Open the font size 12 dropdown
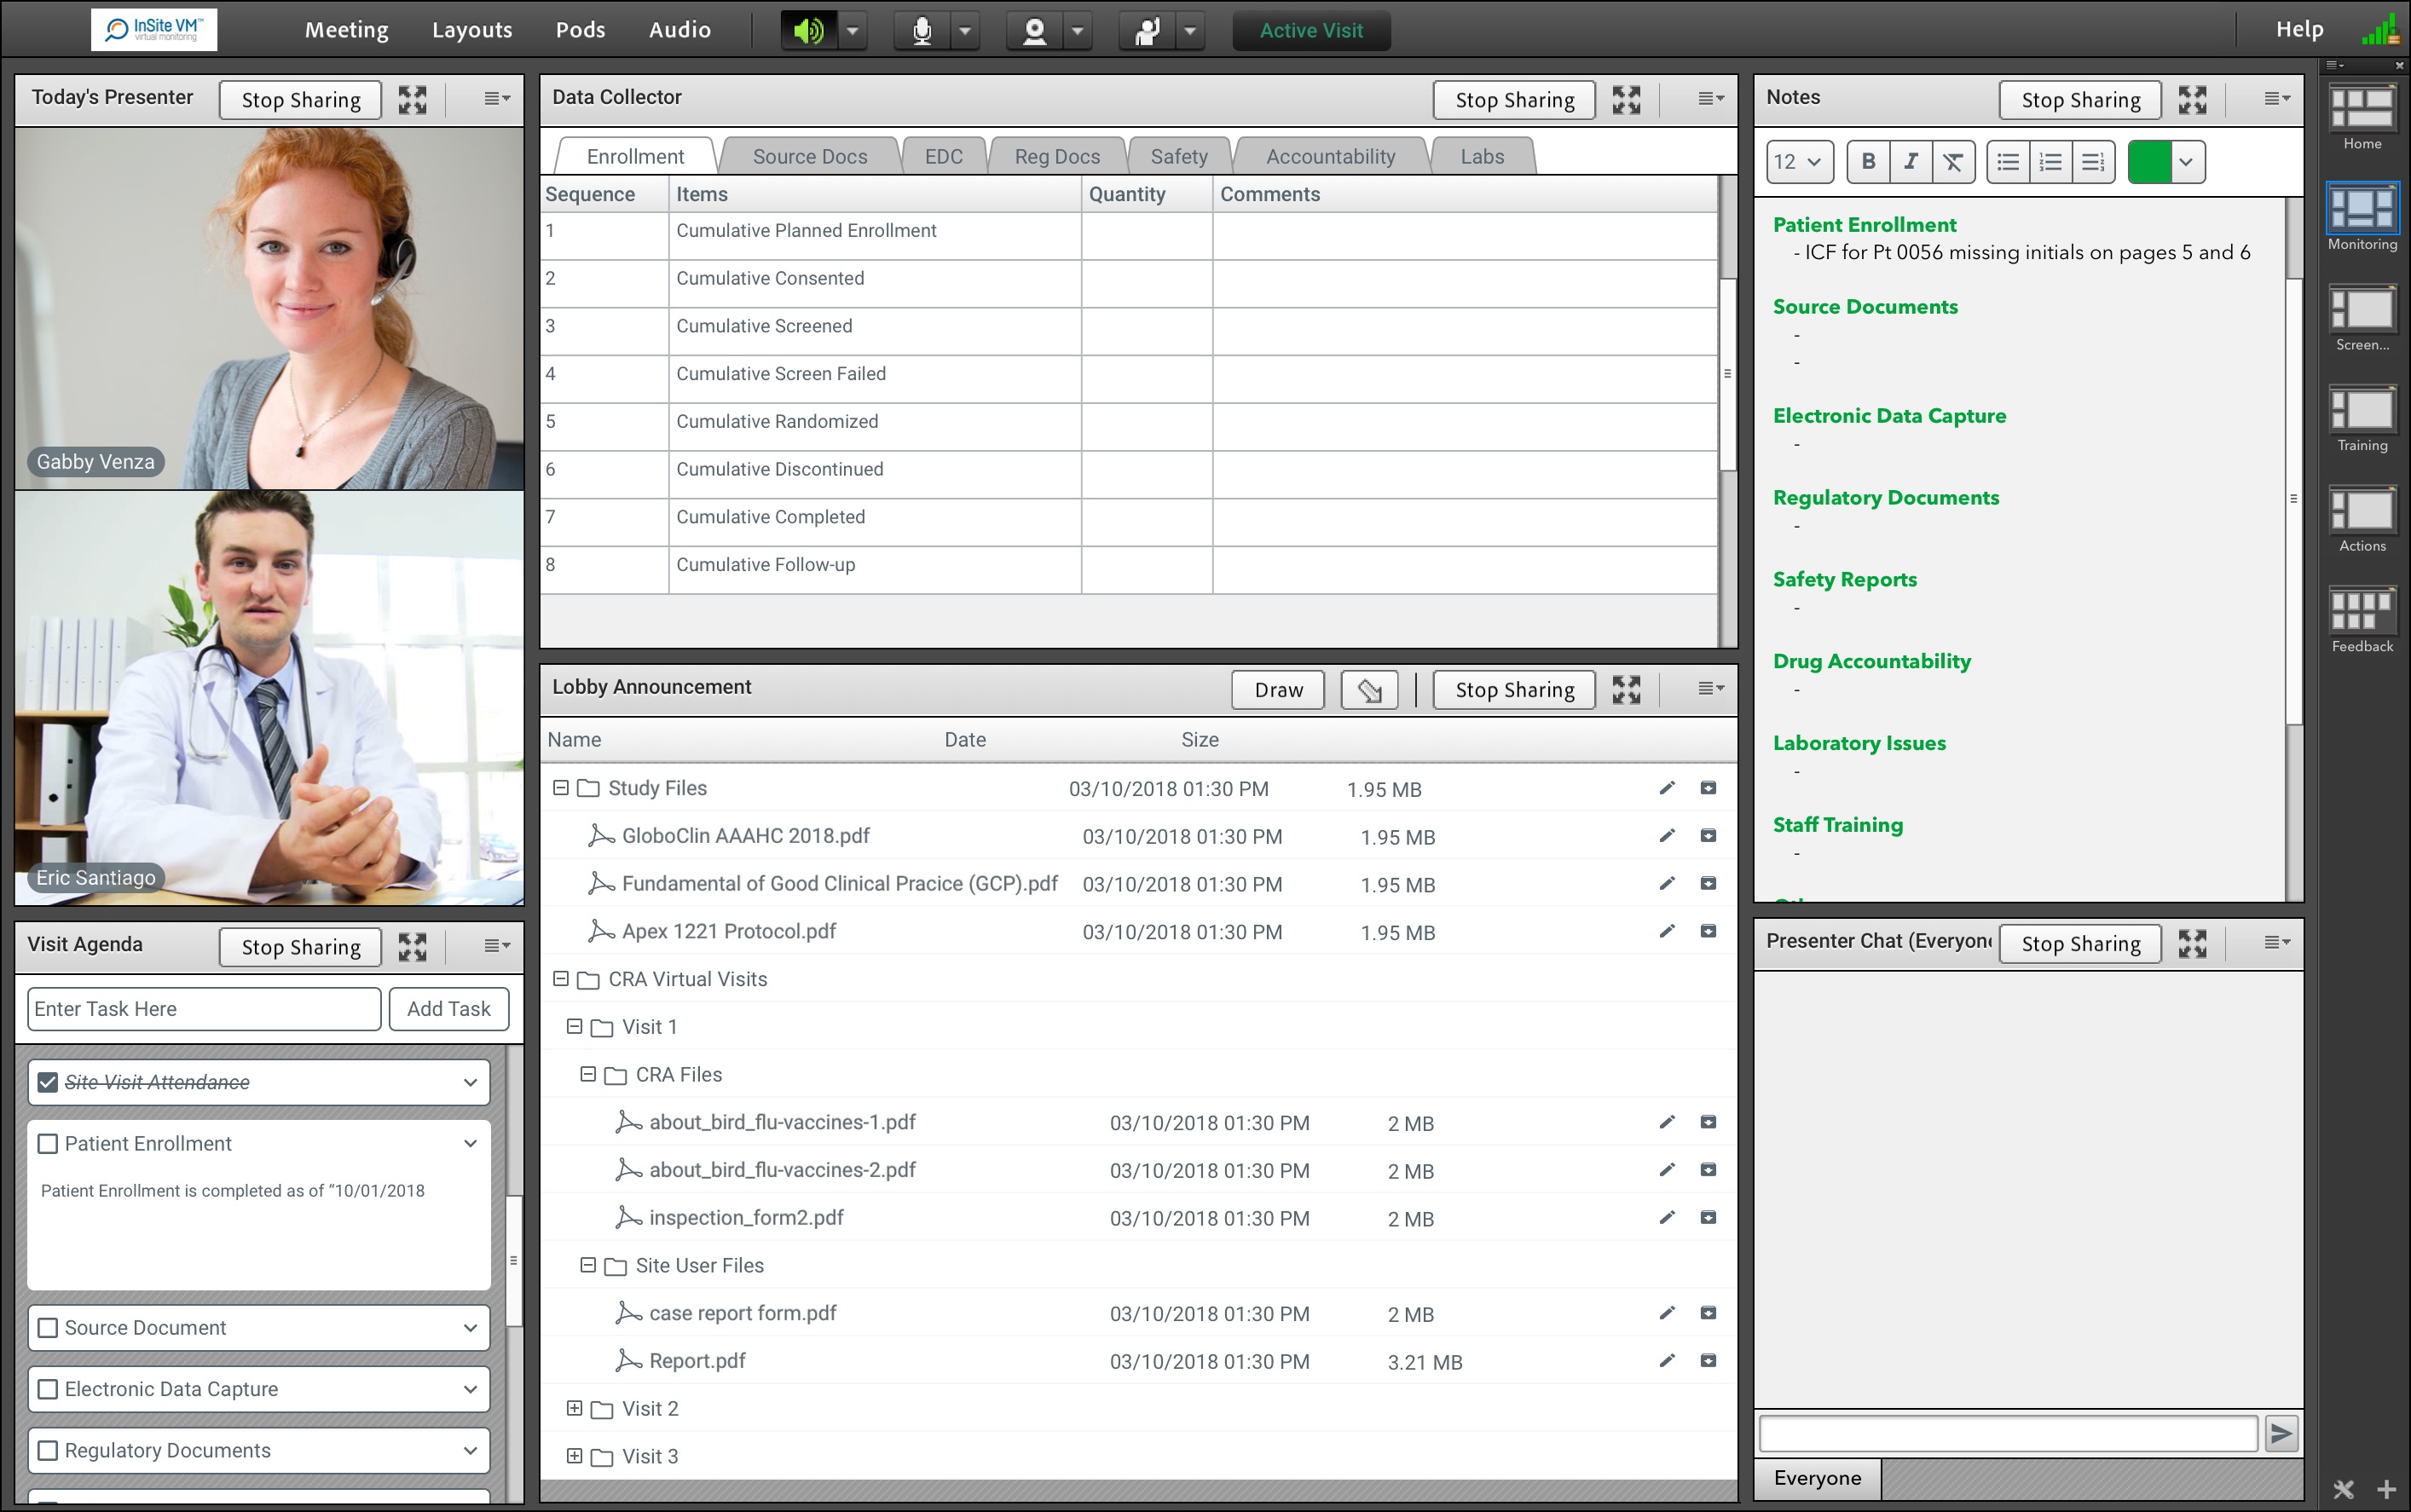 [x=1799, y=161]
